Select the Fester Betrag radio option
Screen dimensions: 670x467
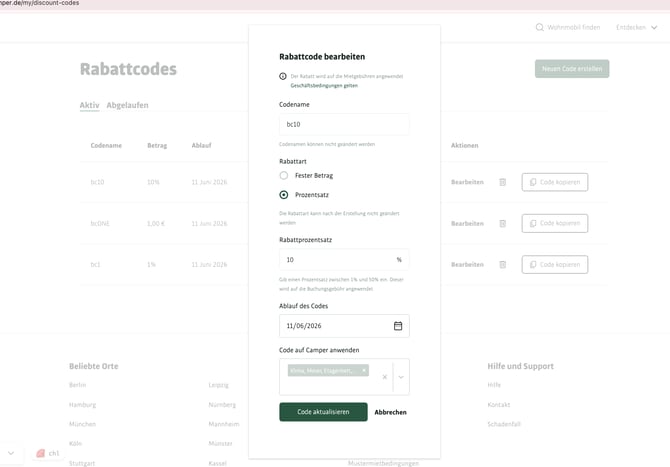click(284, 176)
